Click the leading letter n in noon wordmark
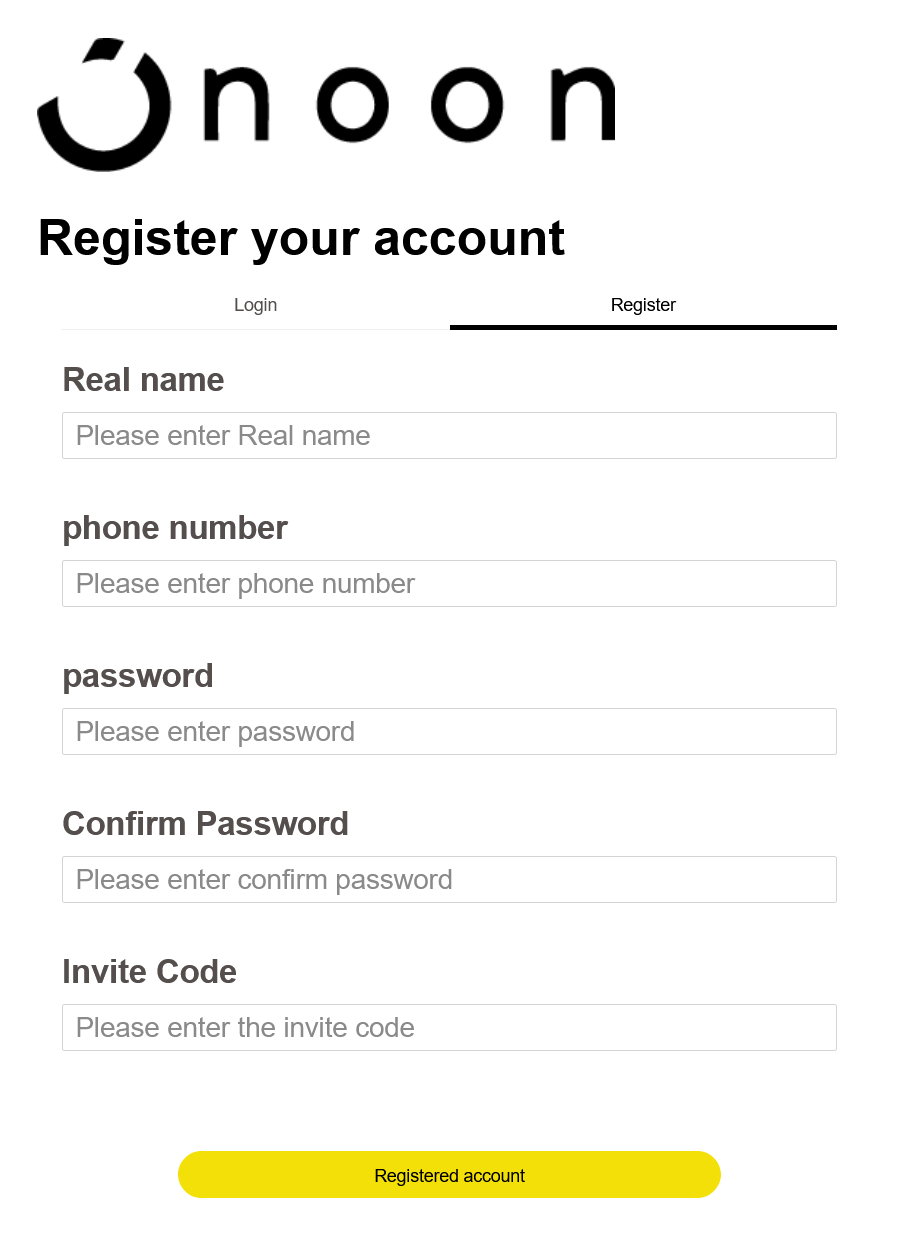 coord(237,104)
